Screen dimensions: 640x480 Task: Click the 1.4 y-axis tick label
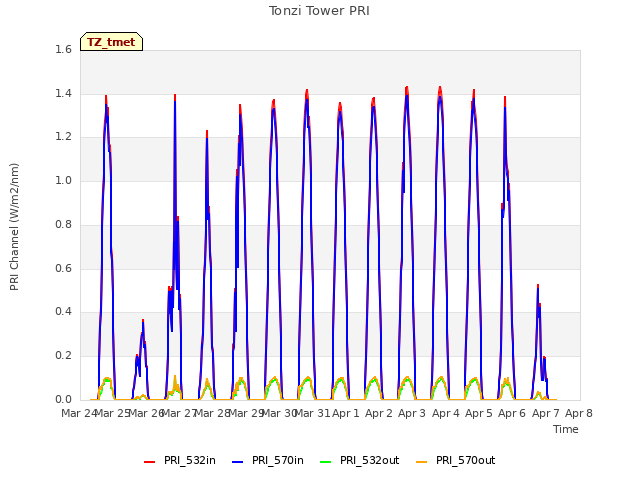click(x=63, y=93)
